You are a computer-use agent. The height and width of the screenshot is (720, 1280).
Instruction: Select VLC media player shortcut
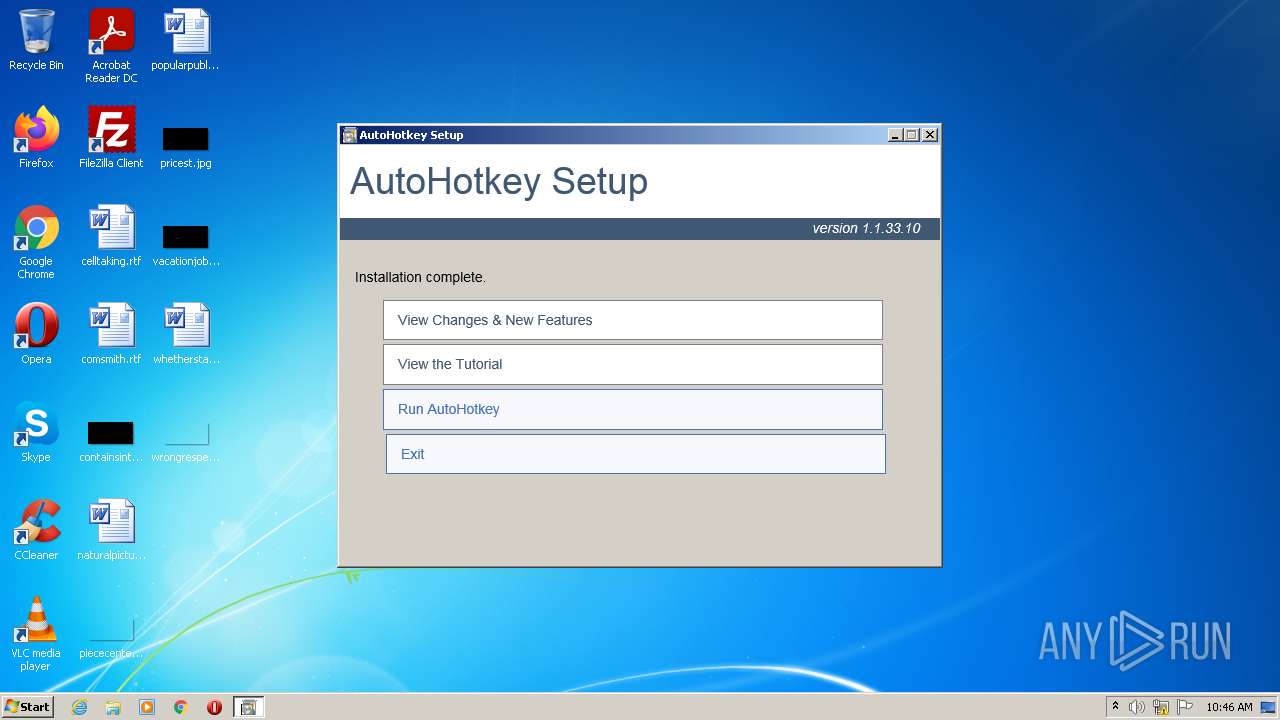(36, 634)
